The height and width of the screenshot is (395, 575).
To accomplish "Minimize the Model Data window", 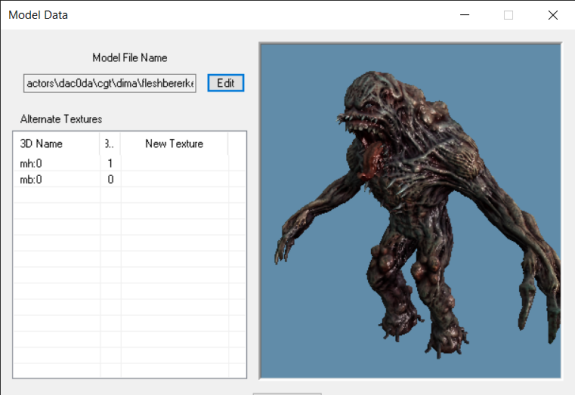I will [465, 15].
